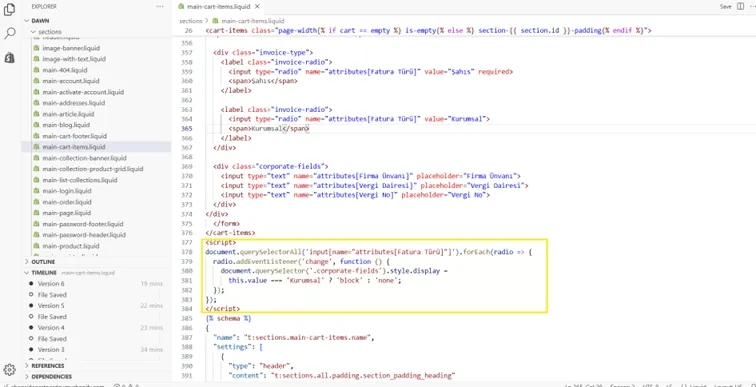The width and height of the screenshot is (756, 387).
Task: Select File Saved entry below Version 6
Action: (x=52, y=294)
